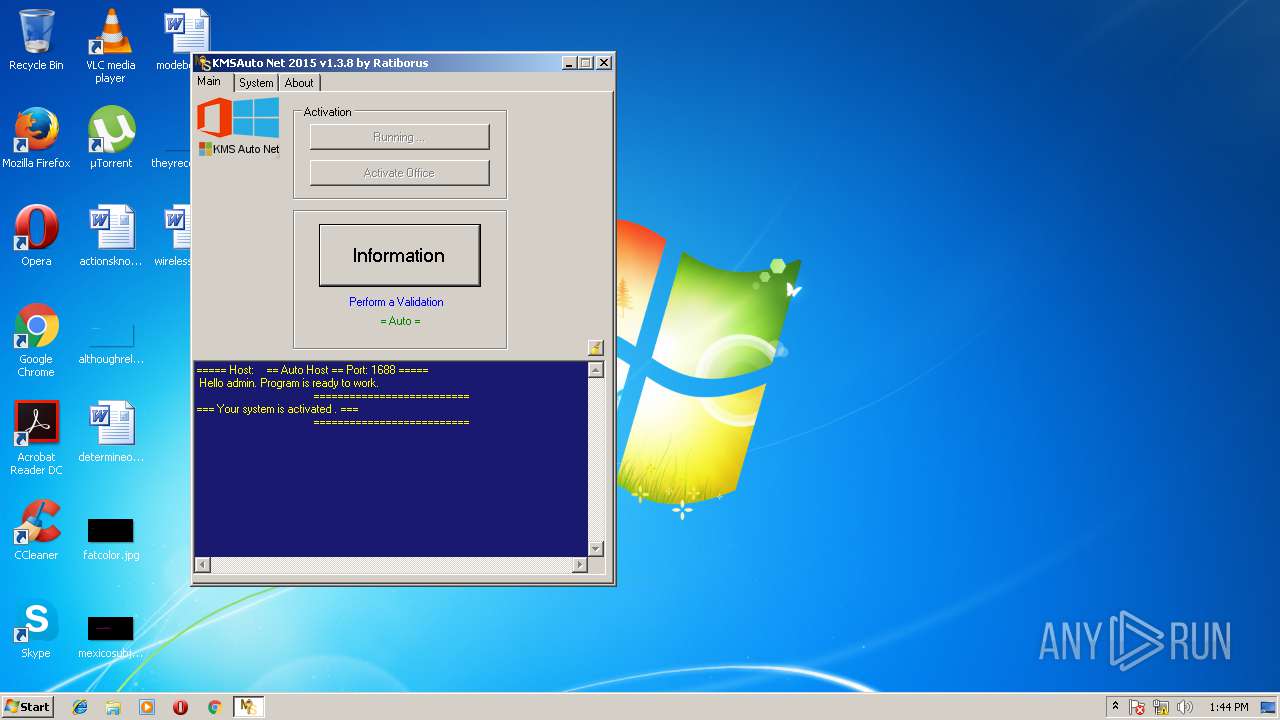The height and width of the screenshot is (720, 1280).
Task: Click the = Auto = mode label
Action: [x=400, y=321]
